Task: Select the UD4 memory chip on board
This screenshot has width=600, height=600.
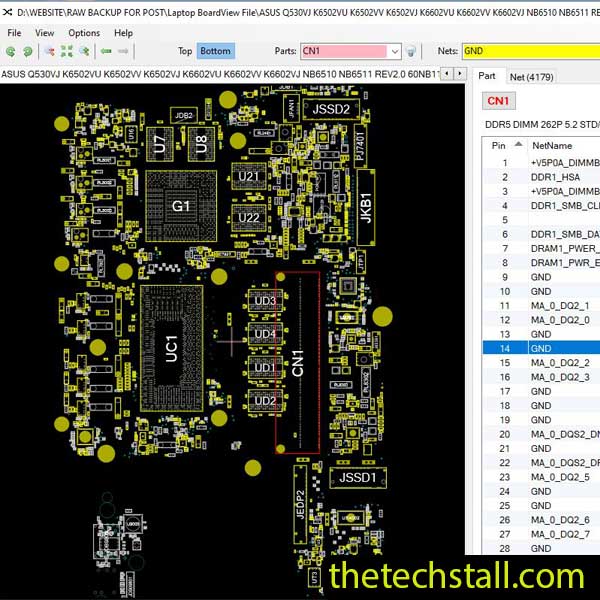Action: 265,334
